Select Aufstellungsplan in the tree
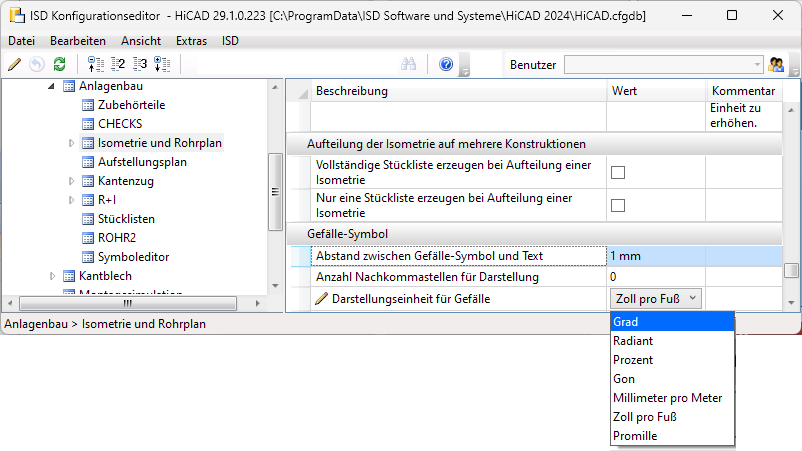 point(142,162)
